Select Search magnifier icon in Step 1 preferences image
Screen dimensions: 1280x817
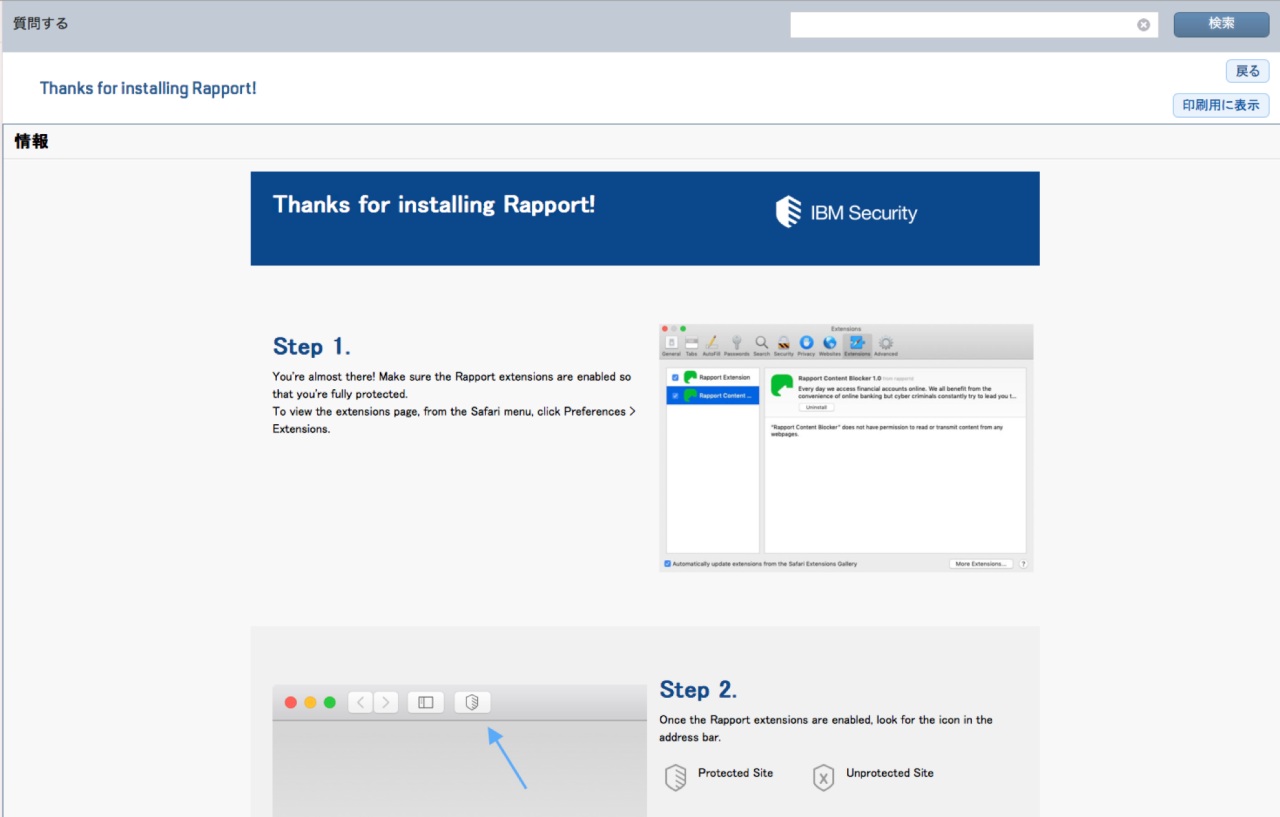[762, 346]
